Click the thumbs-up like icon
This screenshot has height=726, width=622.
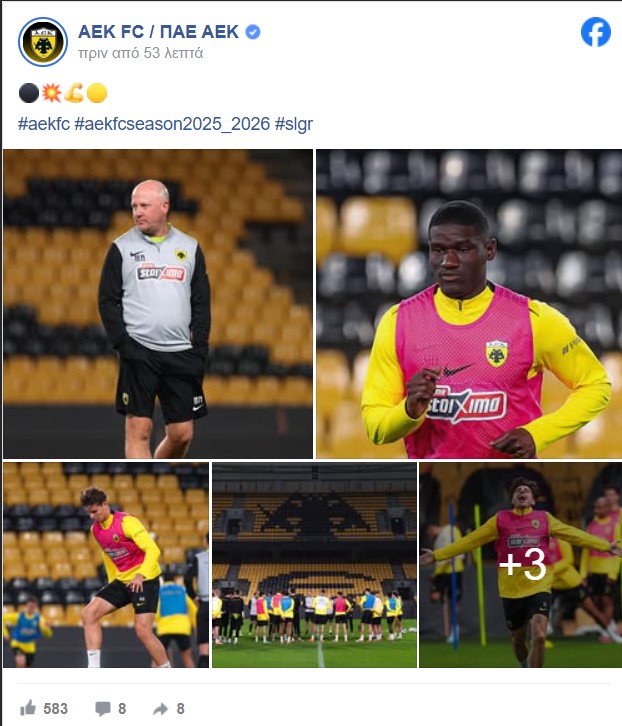(x=28, y=708)
